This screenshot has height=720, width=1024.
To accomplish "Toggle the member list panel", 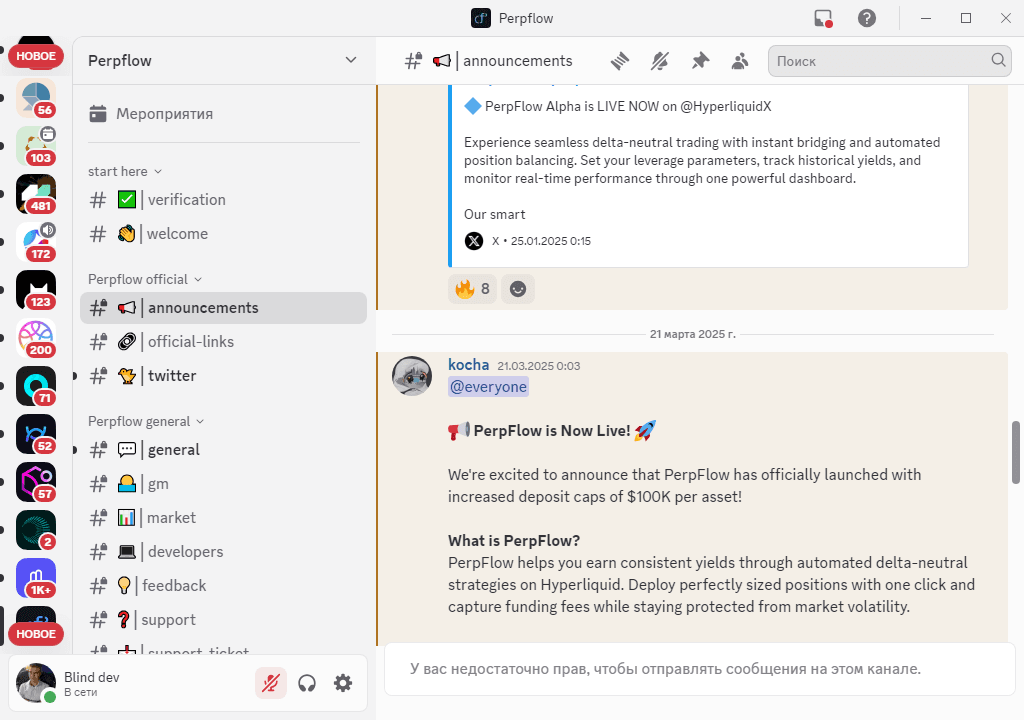I will click(739, 61).
